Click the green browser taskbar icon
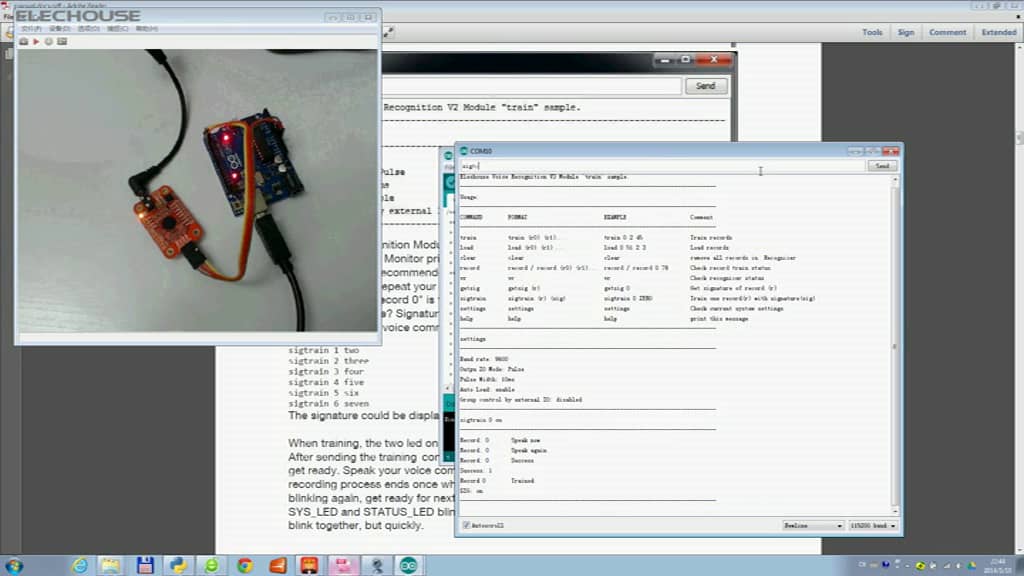Viewport: 1024px width, 576px height. point(211,566)
